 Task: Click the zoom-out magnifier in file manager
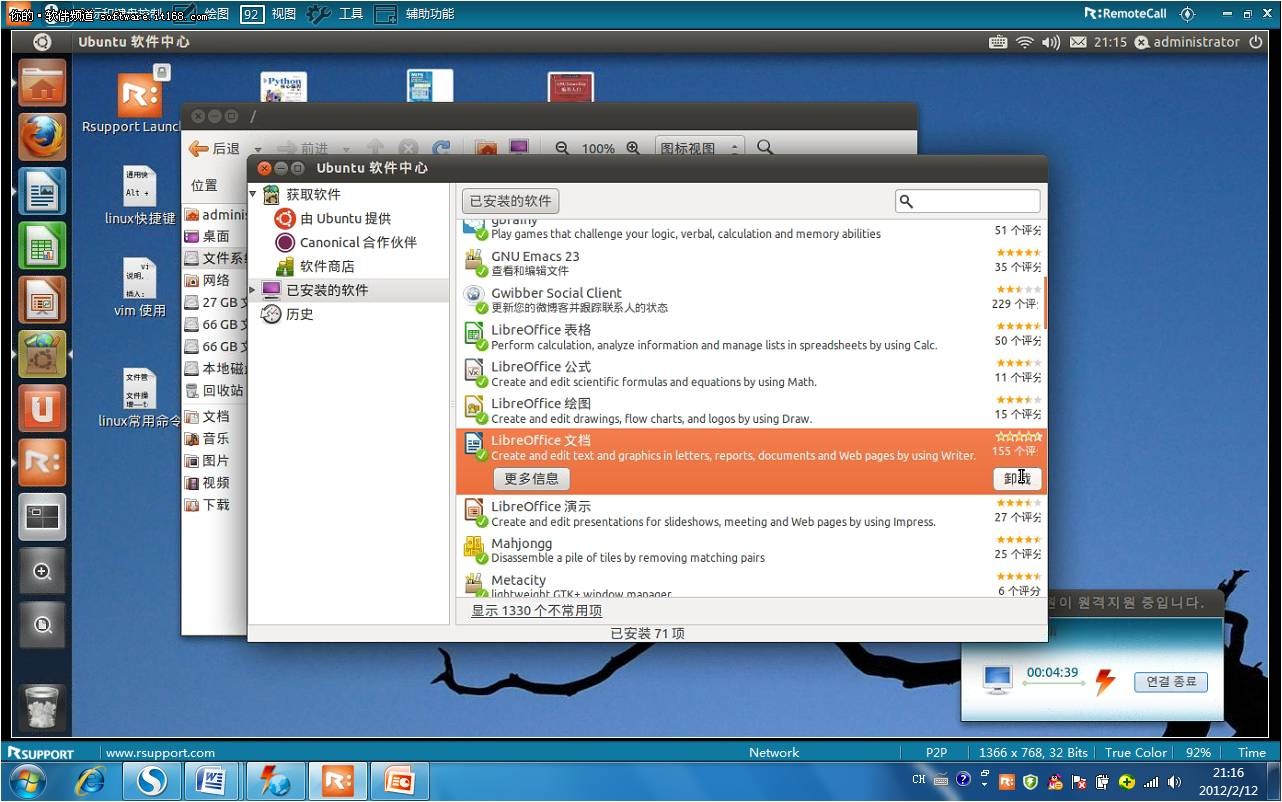pyautogui.click(x=562, y=148)
